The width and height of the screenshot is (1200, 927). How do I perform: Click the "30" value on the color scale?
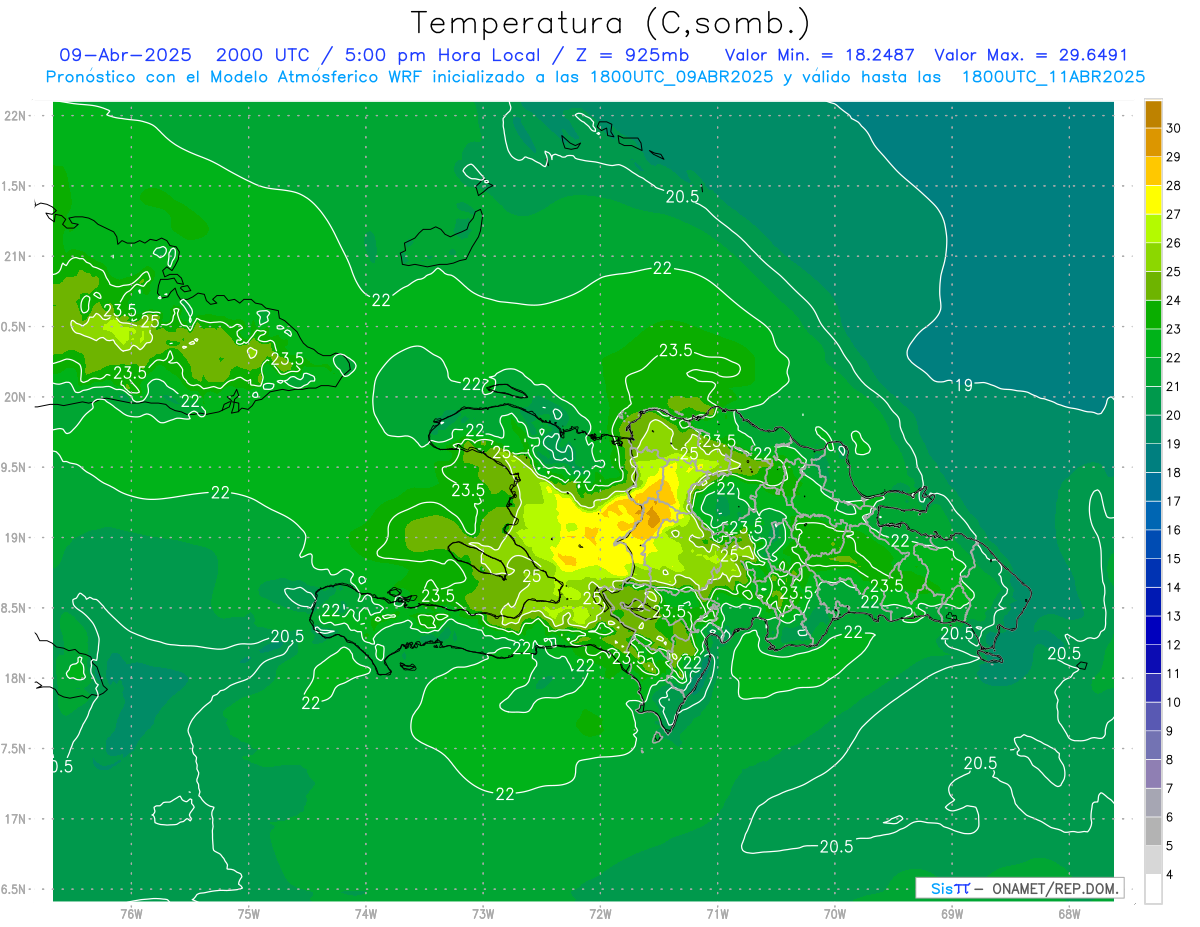pos(1174,128)
